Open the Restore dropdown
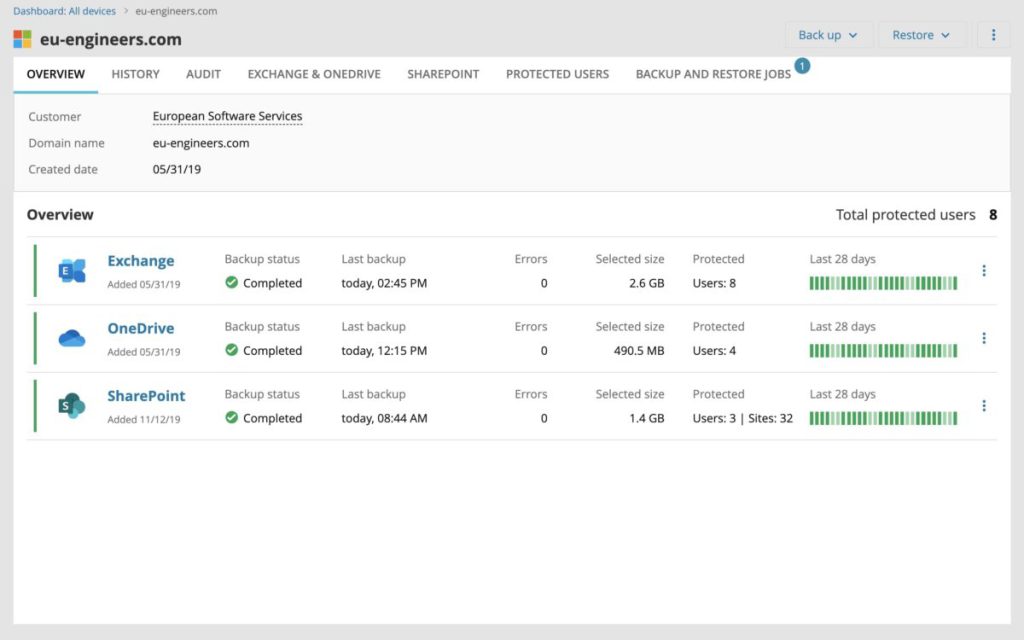The width and height of the screenshot is (1024, 640). click(x=921, y=34)
